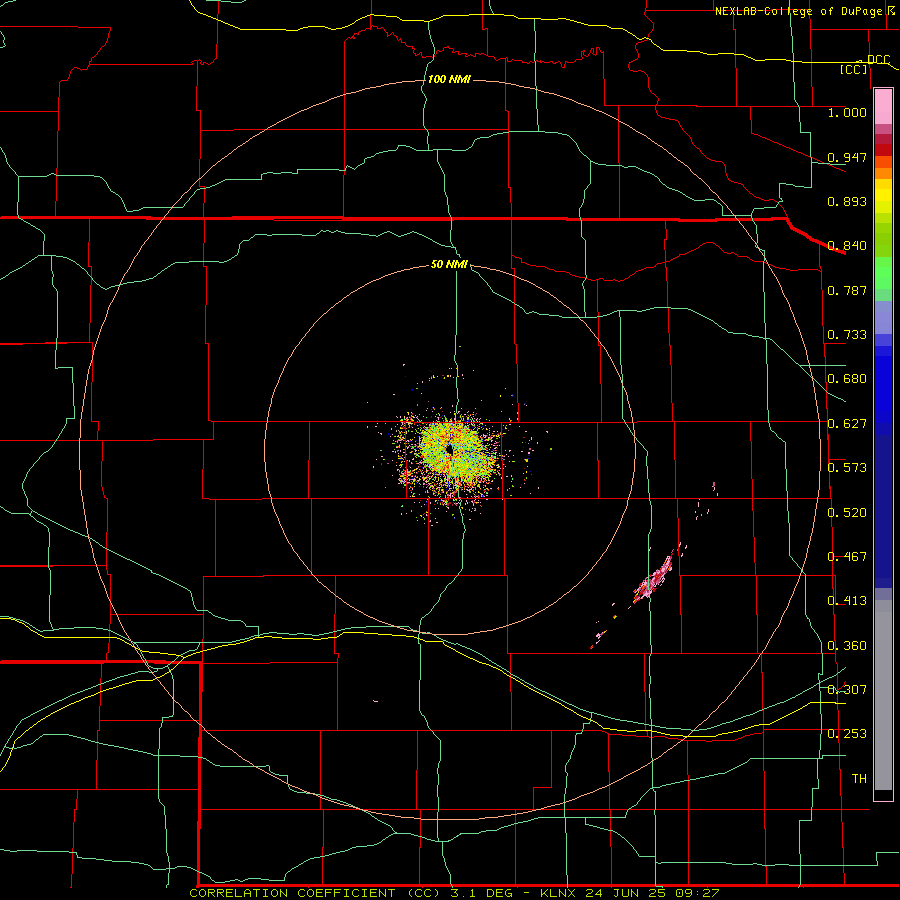The width and height of the screenshot is (900, 900).
Task: Click the pink segment of the color bar
Action: tap(883, 107)
